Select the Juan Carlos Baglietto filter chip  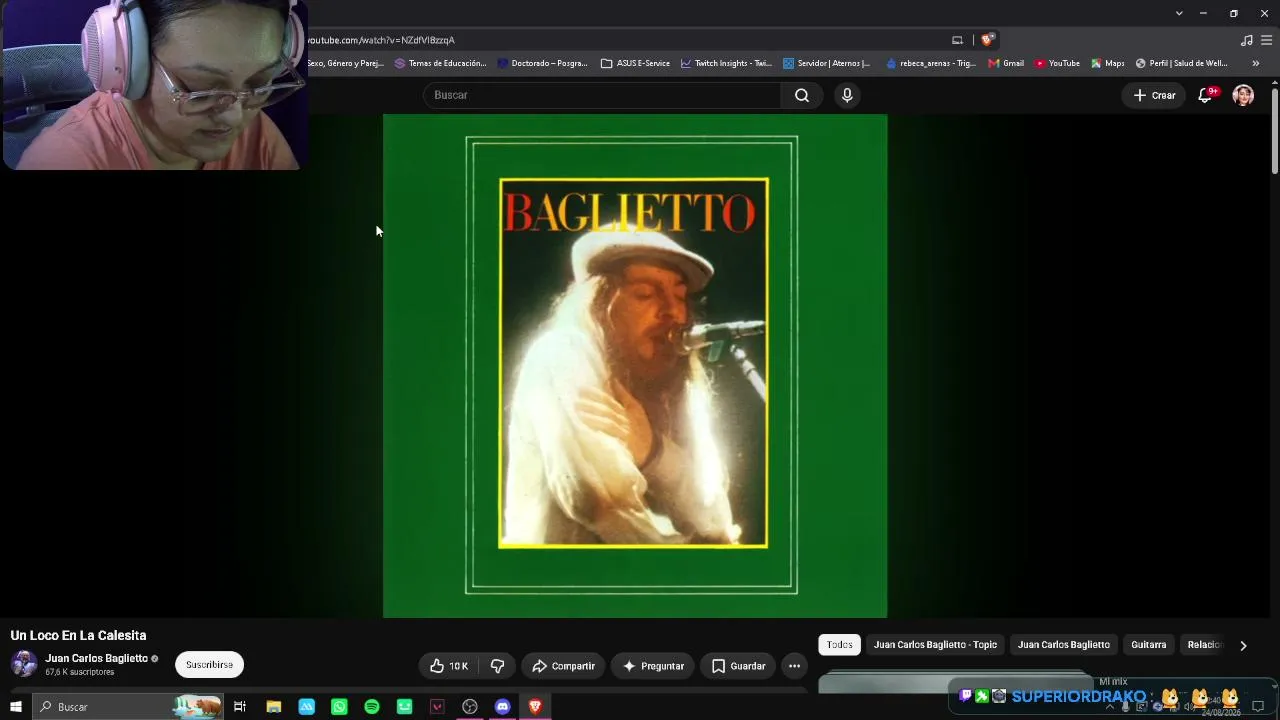[1063, 645]
